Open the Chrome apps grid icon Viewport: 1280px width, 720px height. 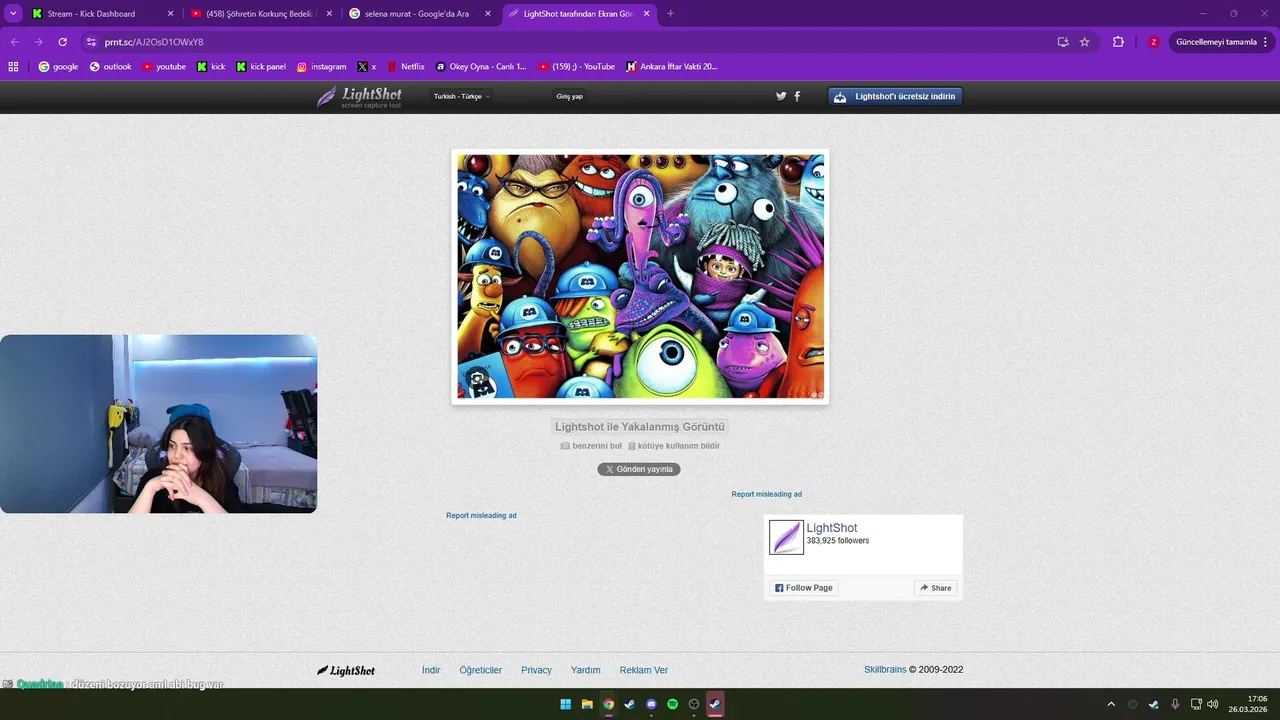(x=13, y=66)
